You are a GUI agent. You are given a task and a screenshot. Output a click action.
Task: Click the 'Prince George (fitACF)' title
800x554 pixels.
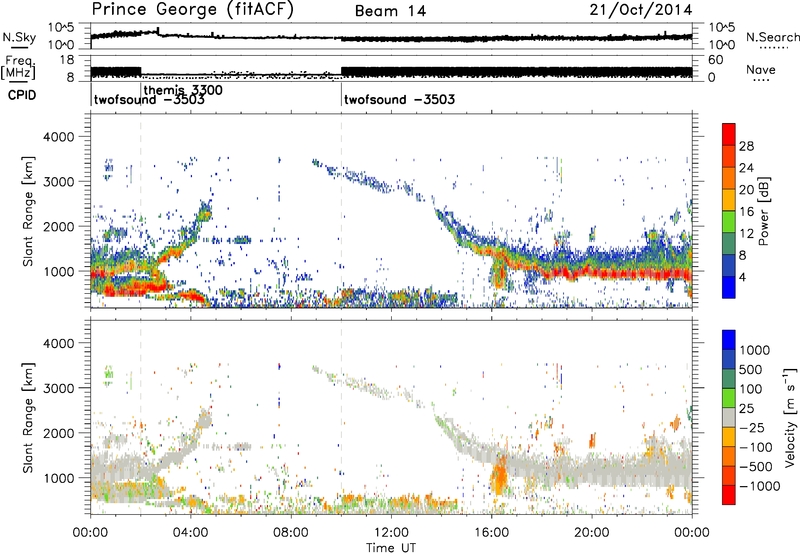point(192,10)
